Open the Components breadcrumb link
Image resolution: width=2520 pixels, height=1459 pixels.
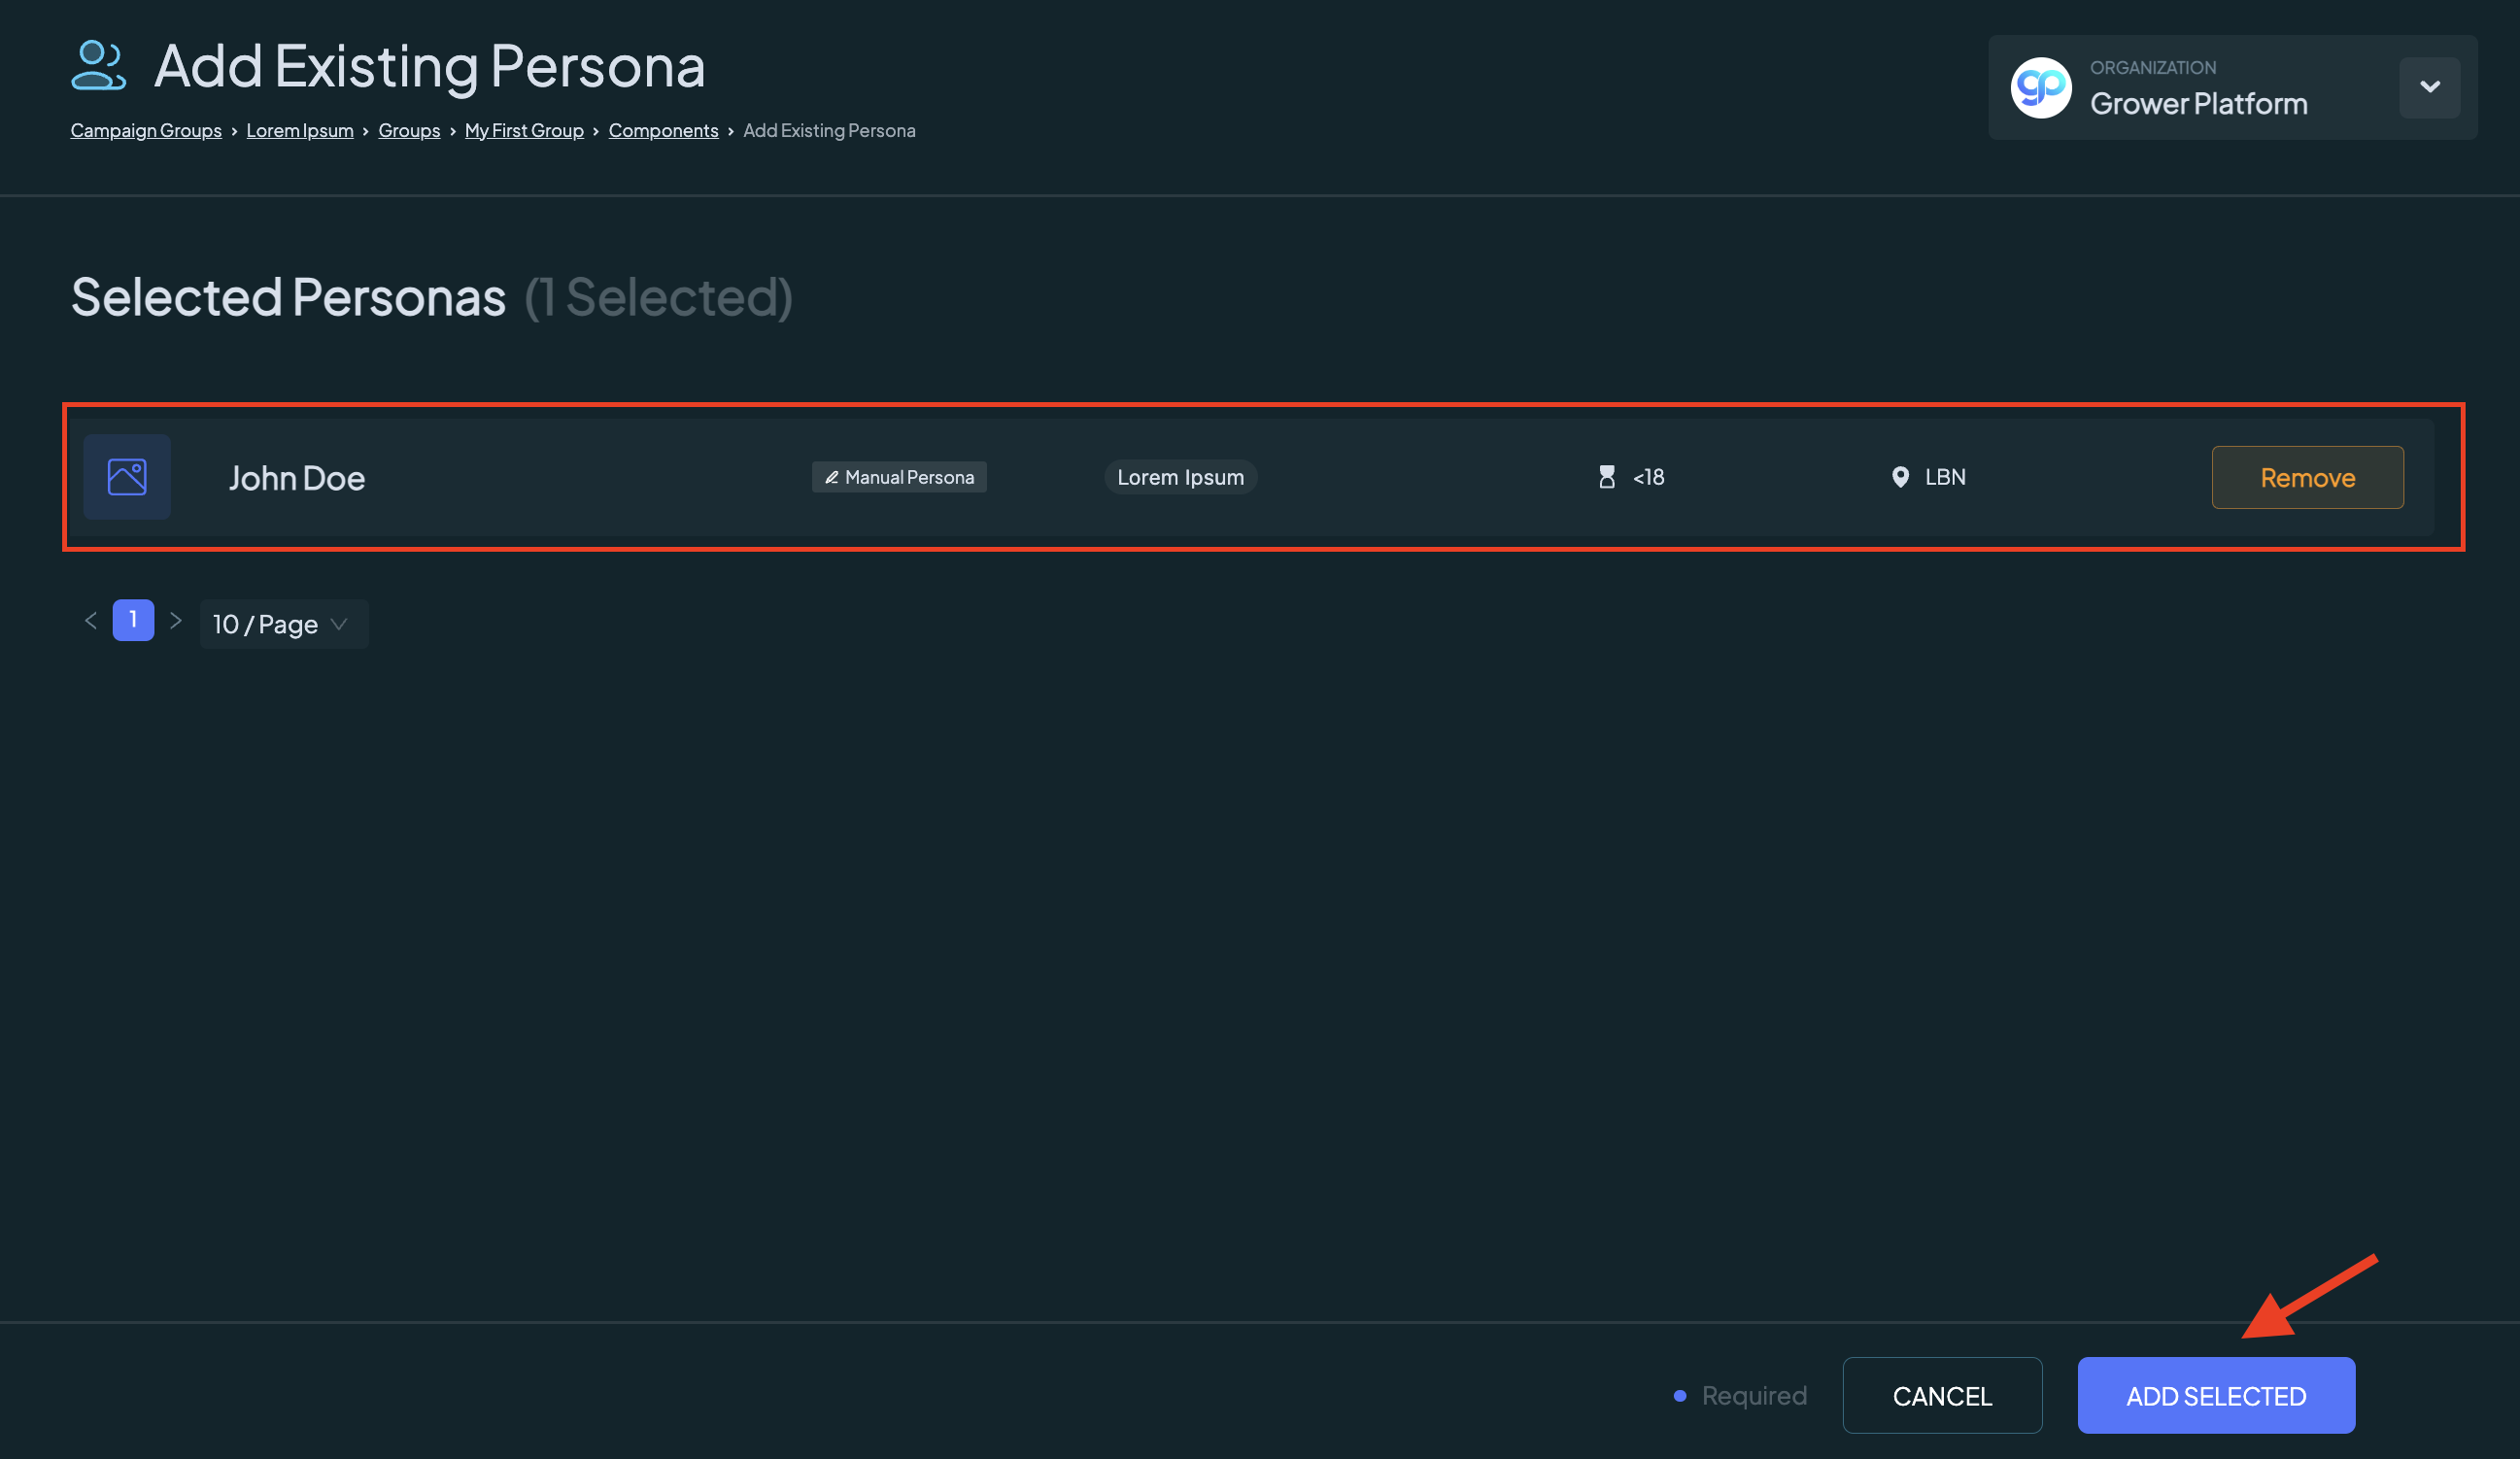pos(663,130)
